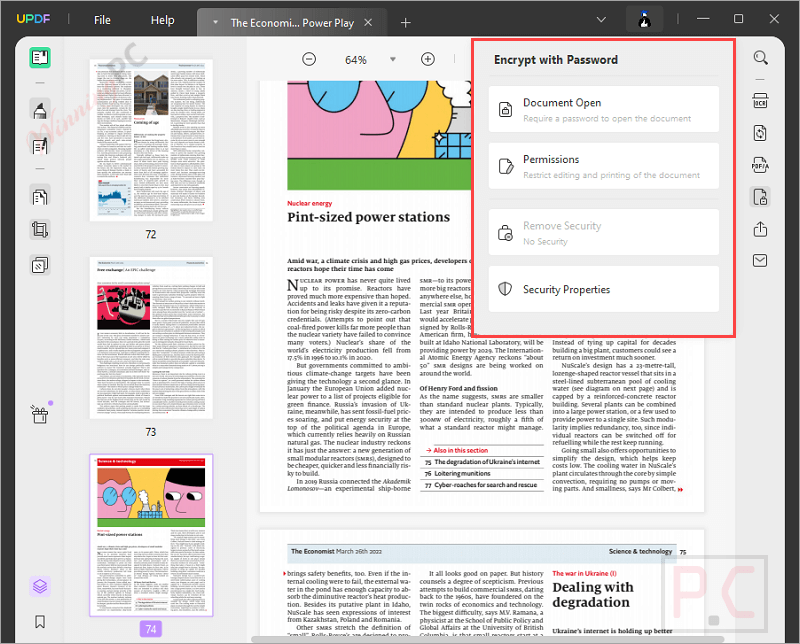Save as PDF/A icon
This screenshot has height=644, width=800.
click(760, 165)
